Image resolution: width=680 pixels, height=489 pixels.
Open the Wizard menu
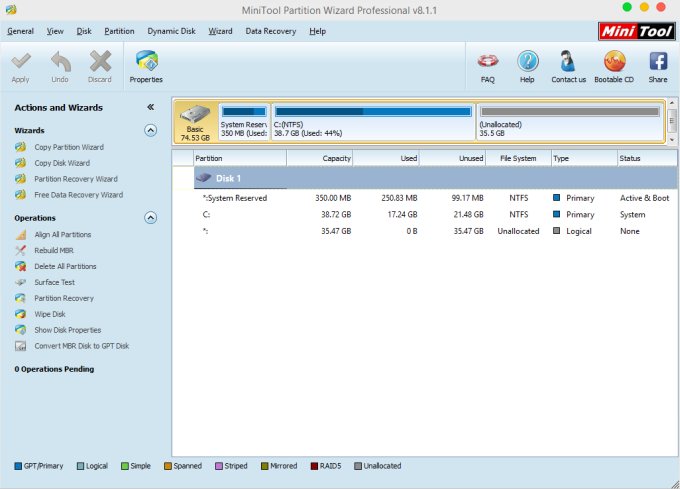click(220, 31)
